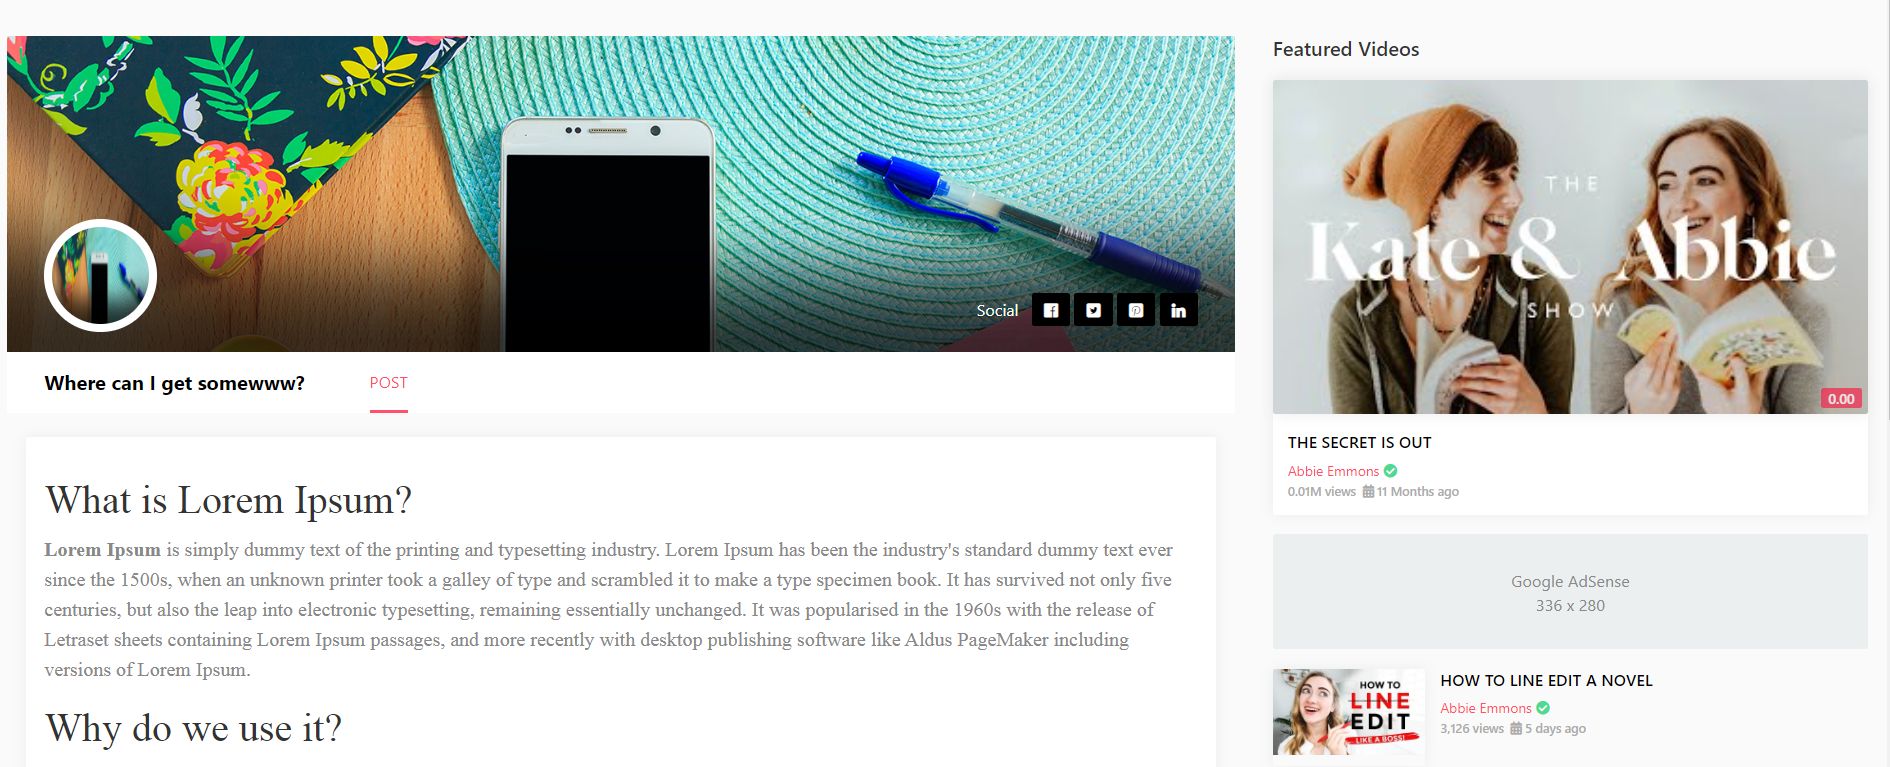Click the channel name Where can I get somewww?

pyautogui.click(x=175, y=383)
